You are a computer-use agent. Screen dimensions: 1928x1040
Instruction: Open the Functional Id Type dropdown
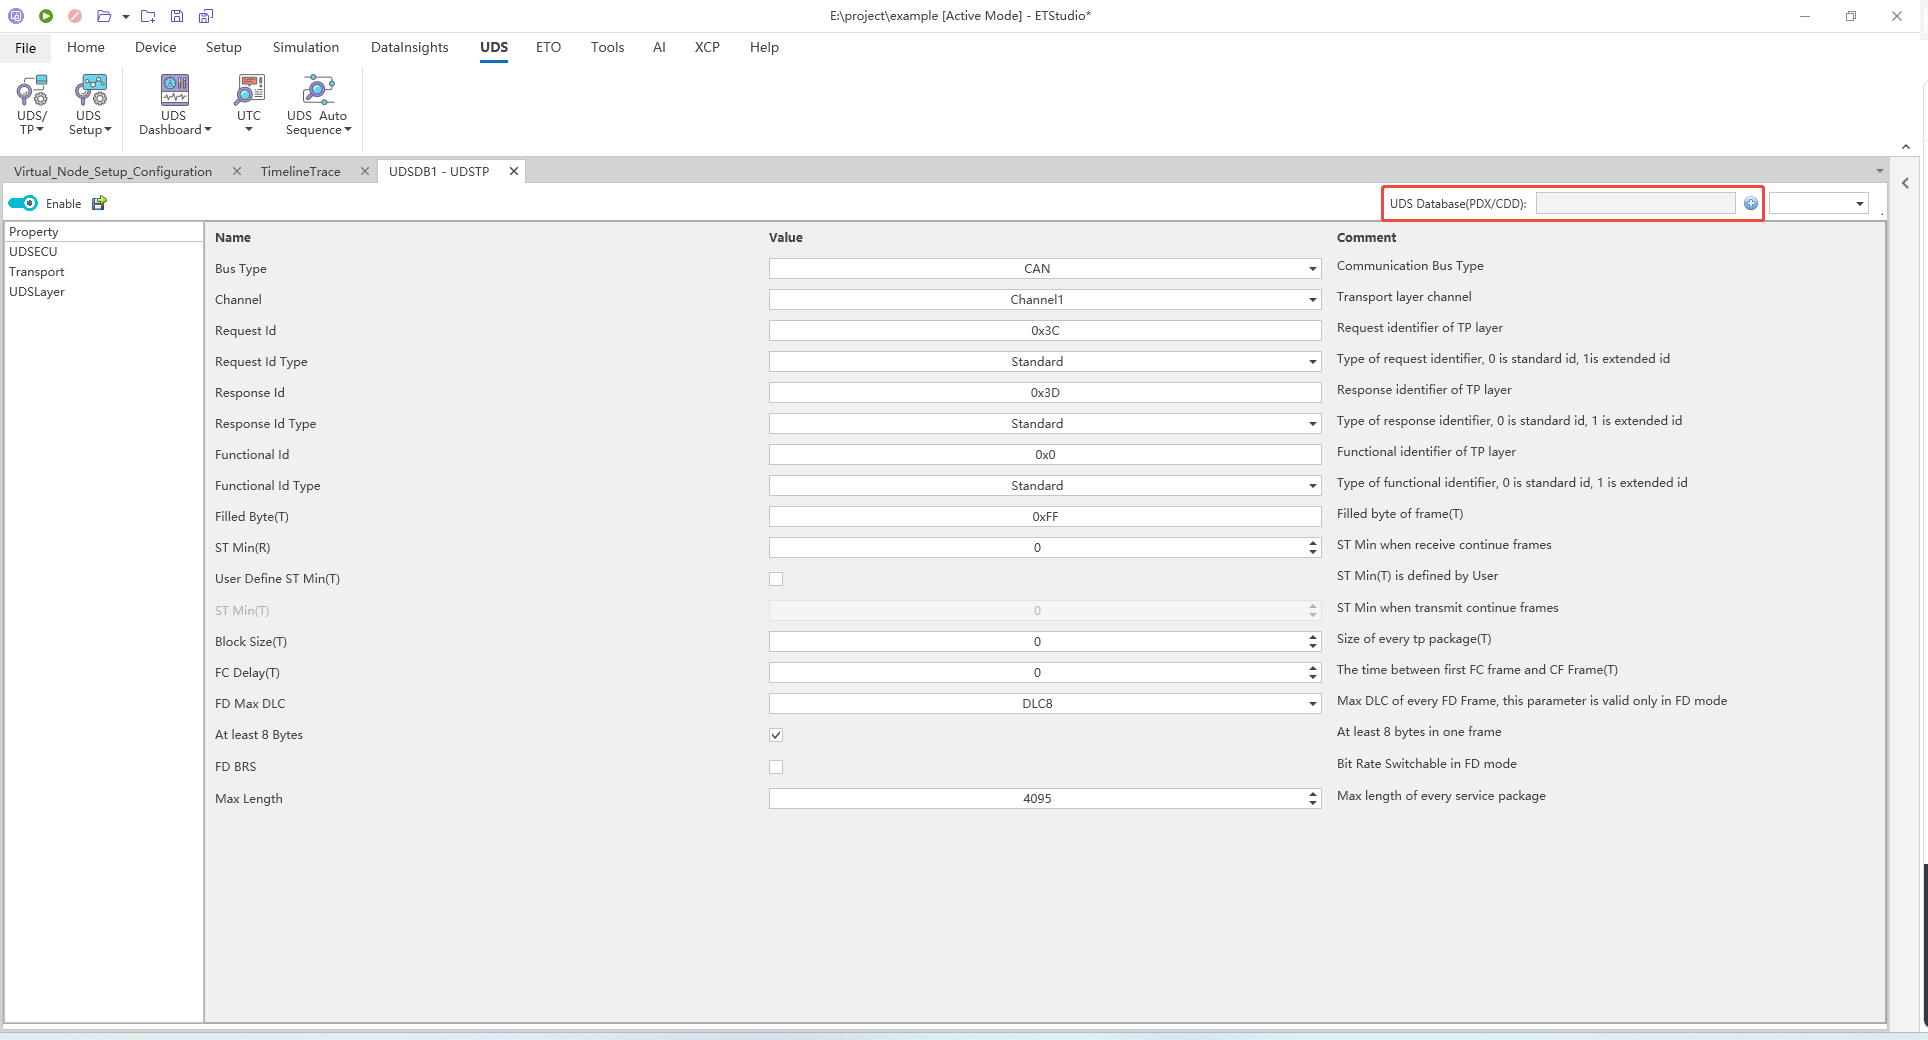pyautogui.click(x=1045, y=486)
